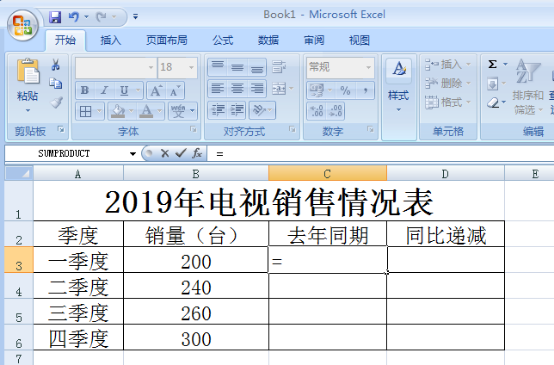Open the 字体 dialog launcher

(x=193, y=130)
